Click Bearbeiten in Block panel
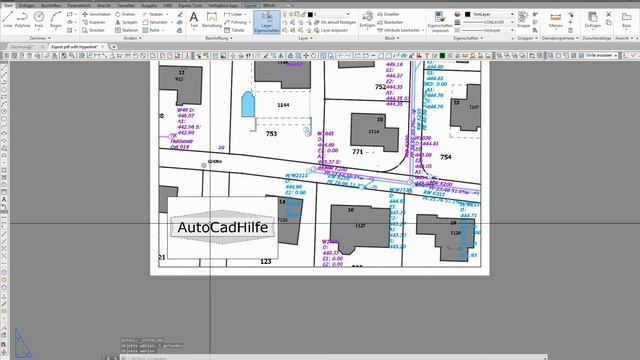Viewport: 640px width, 360px height. pos(390,22)
